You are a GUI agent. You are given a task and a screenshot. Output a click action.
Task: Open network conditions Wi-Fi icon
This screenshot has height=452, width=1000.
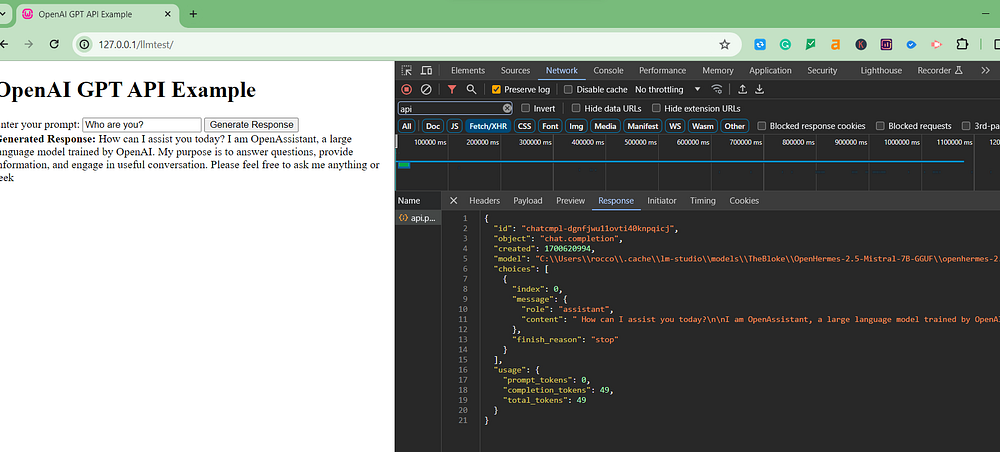(717, 89)
